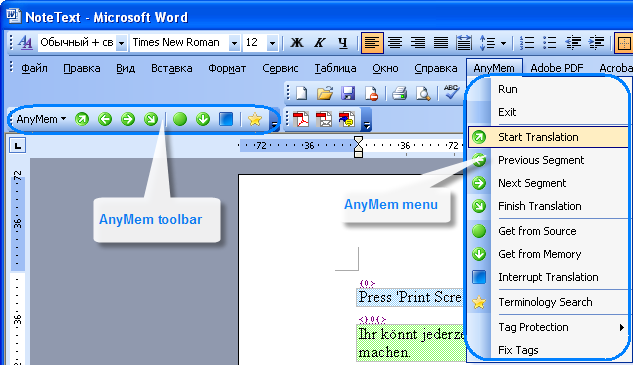Click the Print icon
The width and height of the screenshot is (633, 365).
(x=400, y=93)
